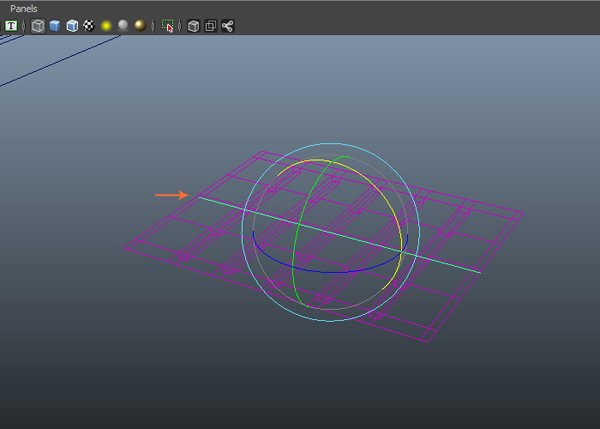Click the gold sphere shading icon
Screen dimensions: 600x429
140,26
